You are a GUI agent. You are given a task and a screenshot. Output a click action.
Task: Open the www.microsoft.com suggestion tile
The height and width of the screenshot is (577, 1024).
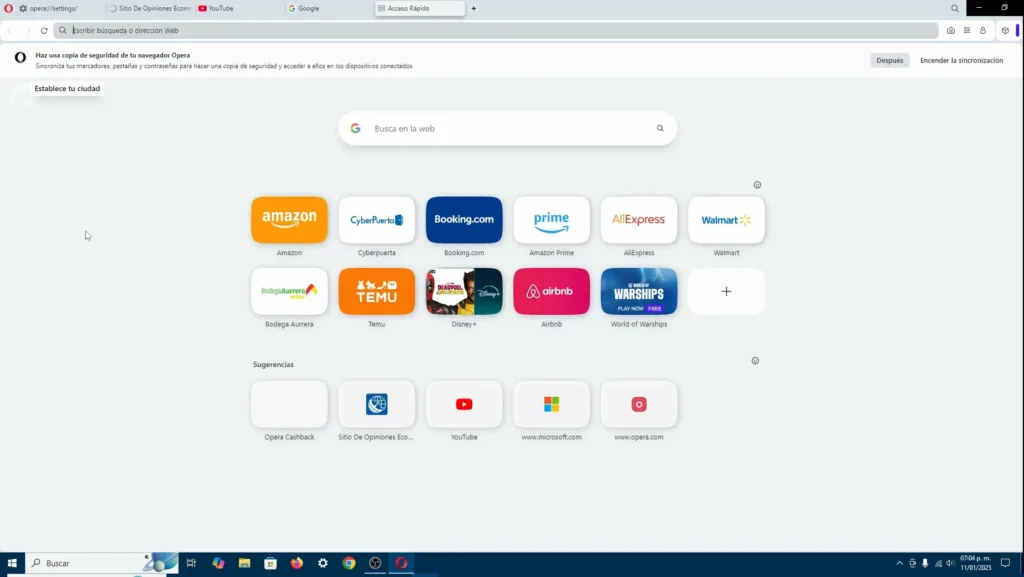[x=552, y=405]
